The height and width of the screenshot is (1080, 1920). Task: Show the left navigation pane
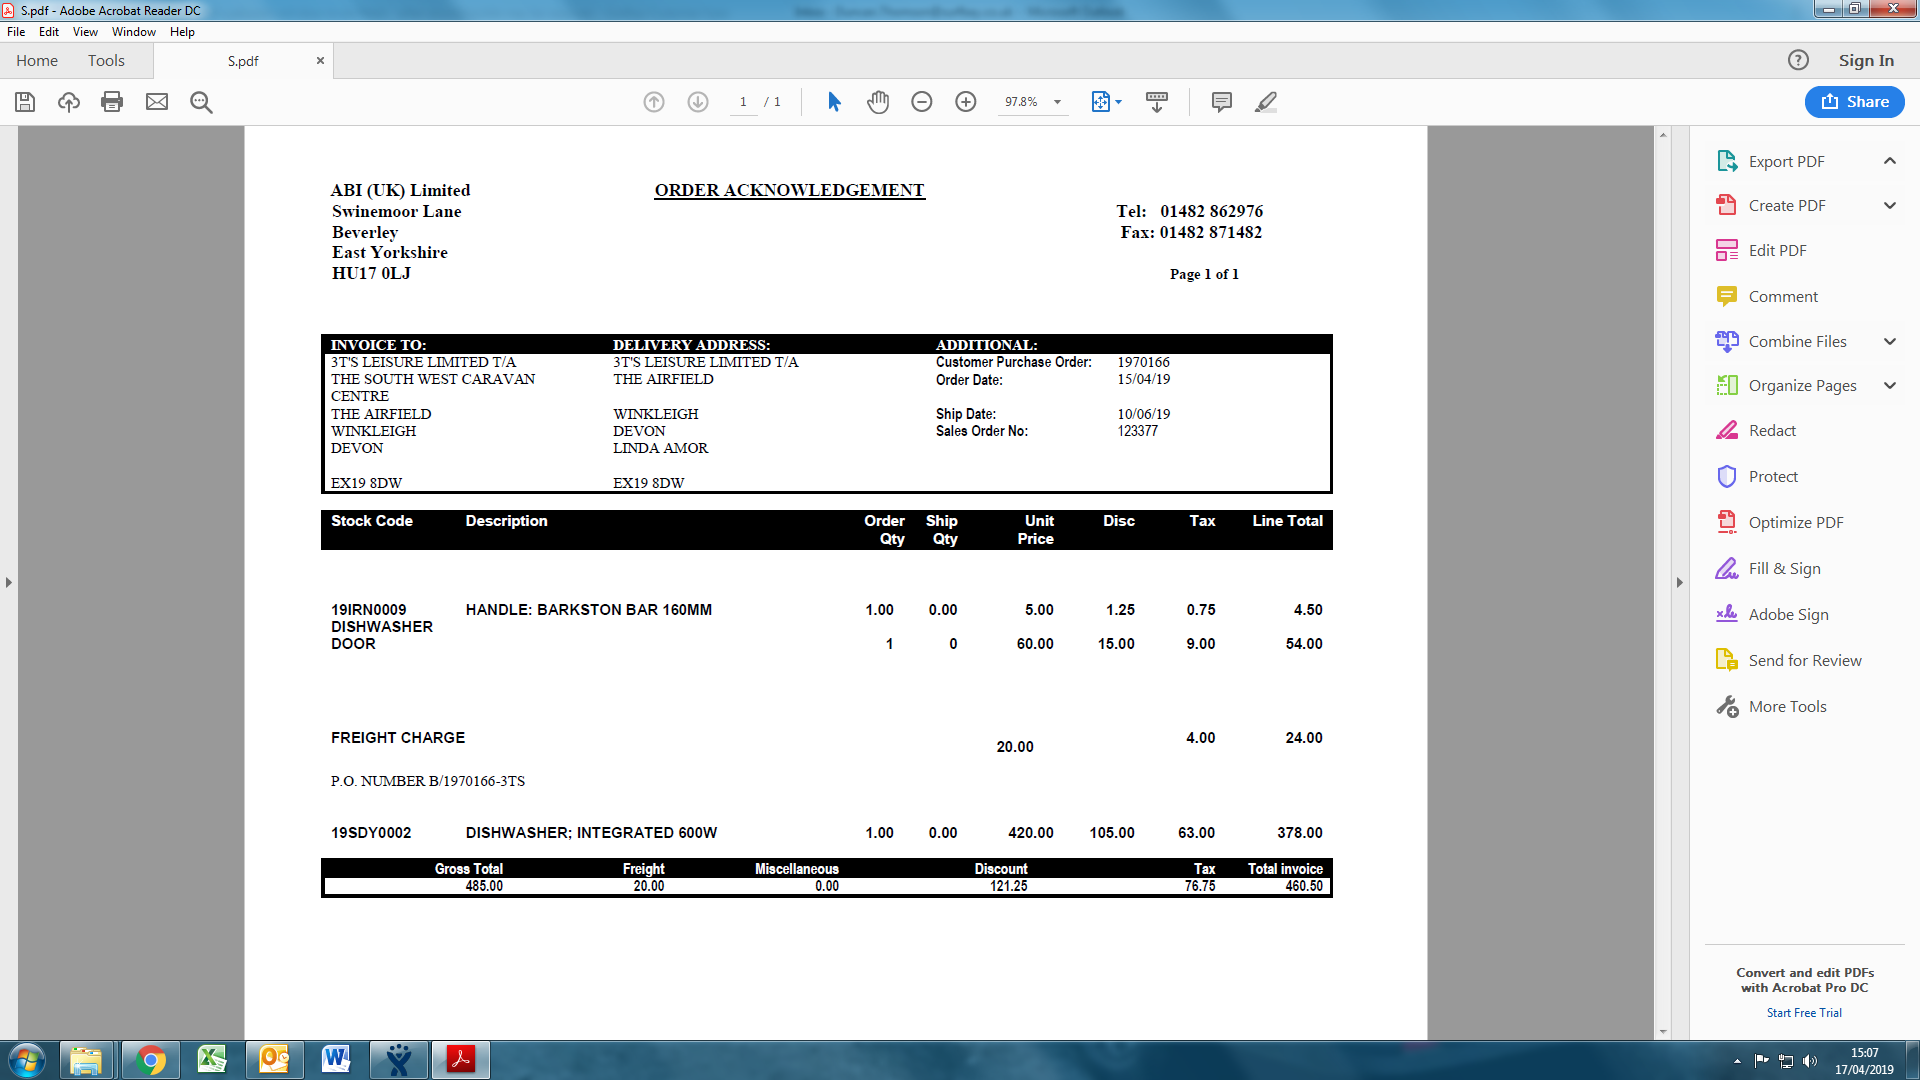[9, 582]
